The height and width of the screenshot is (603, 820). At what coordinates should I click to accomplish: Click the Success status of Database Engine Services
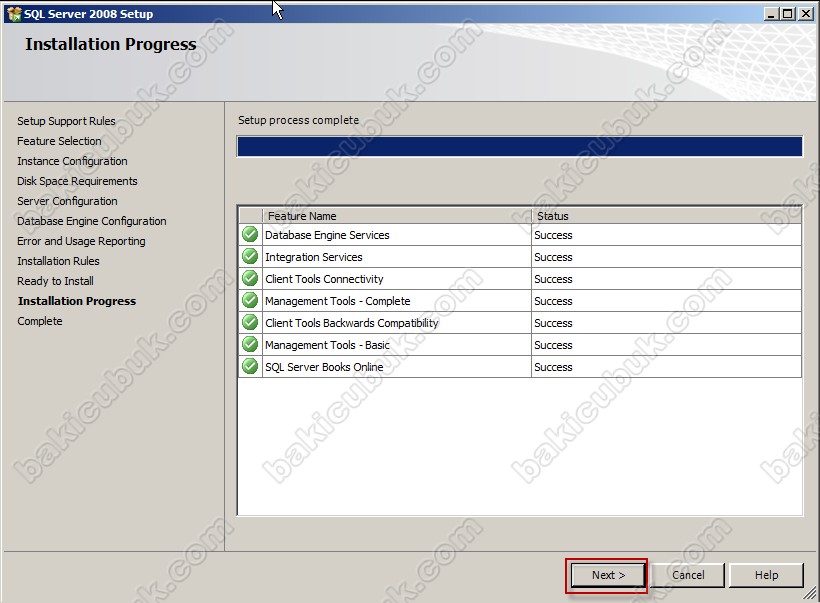pos(553,235)
